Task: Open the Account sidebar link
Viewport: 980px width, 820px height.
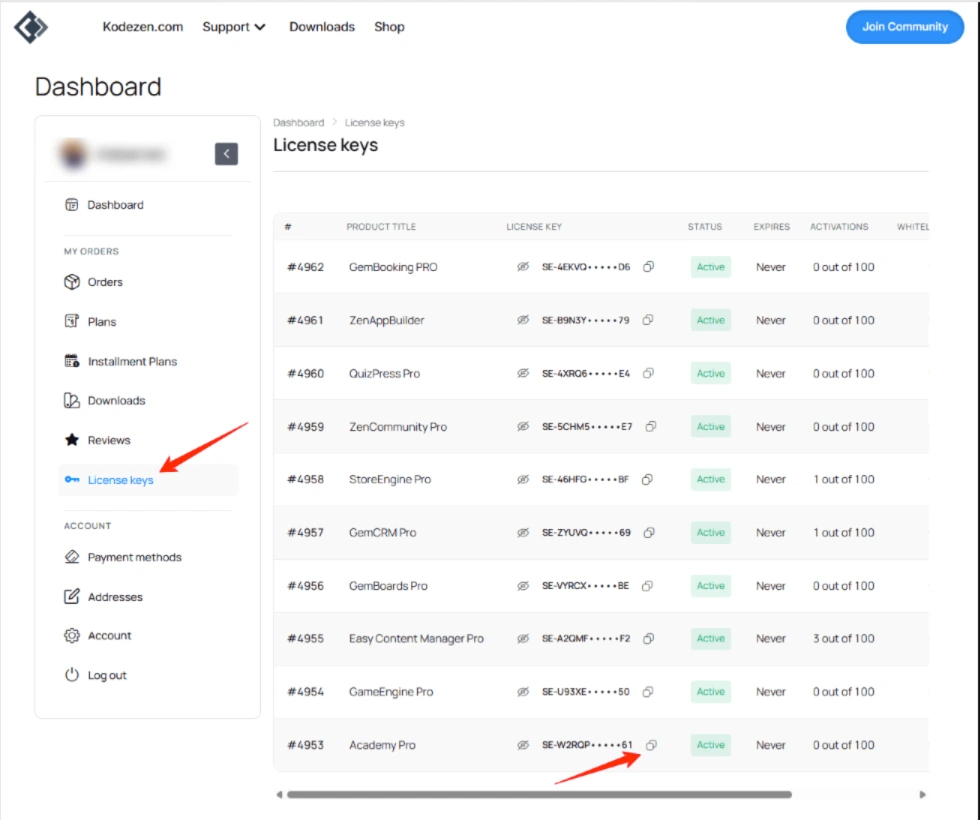Action: coord(148,635)
